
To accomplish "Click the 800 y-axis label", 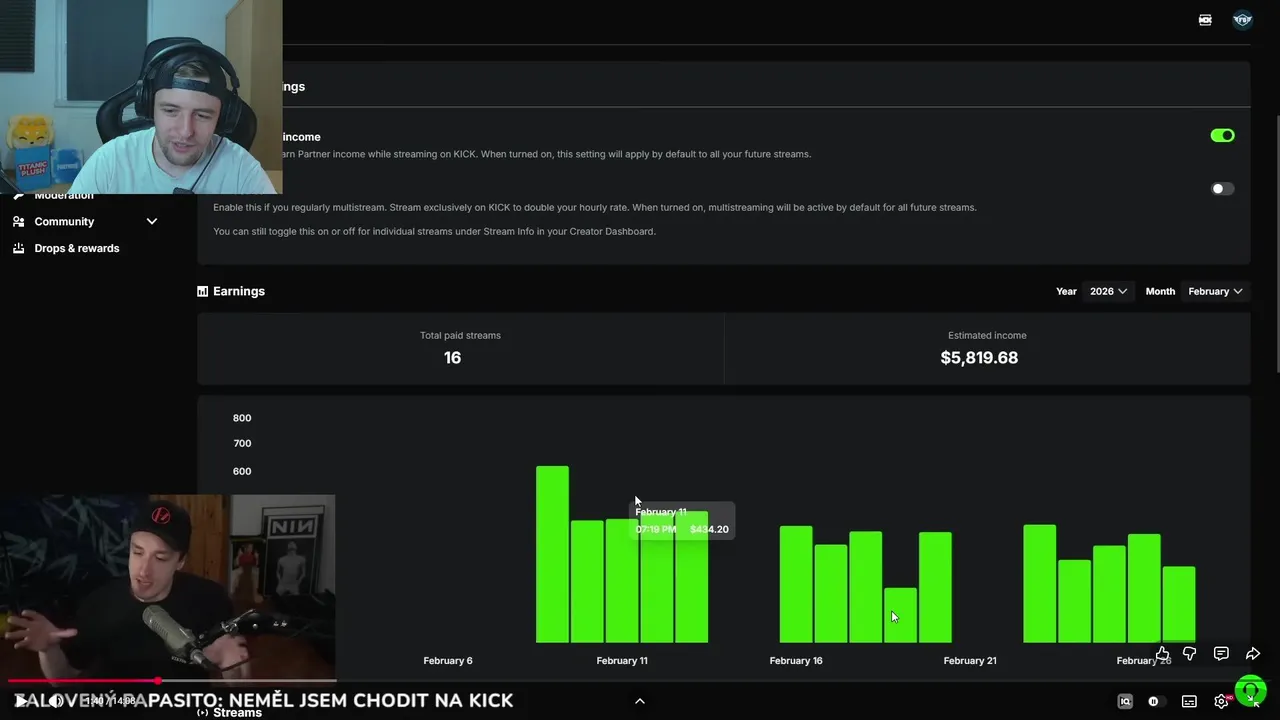I will click(242, 418).
